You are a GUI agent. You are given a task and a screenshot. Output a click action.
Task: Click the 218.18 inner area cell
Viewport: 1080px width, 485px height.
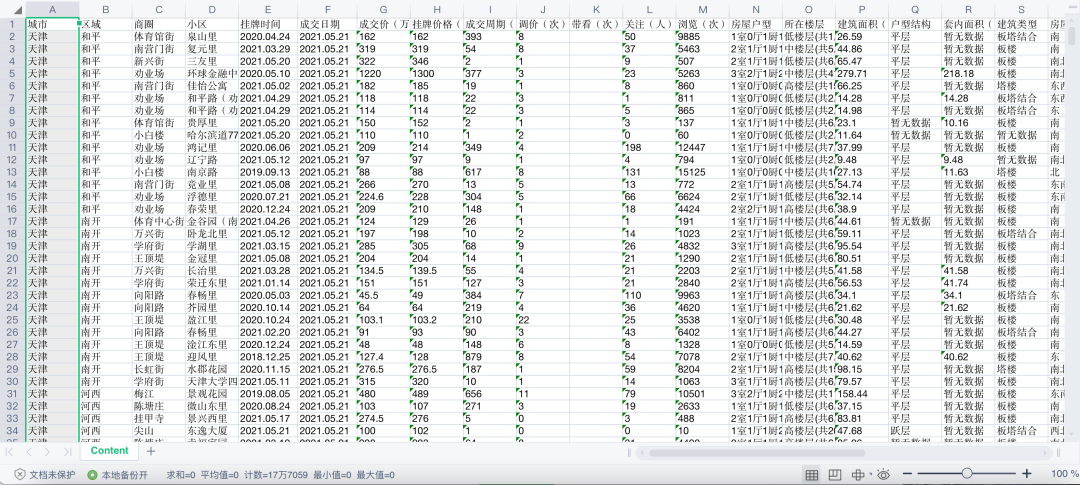(968, 74)
